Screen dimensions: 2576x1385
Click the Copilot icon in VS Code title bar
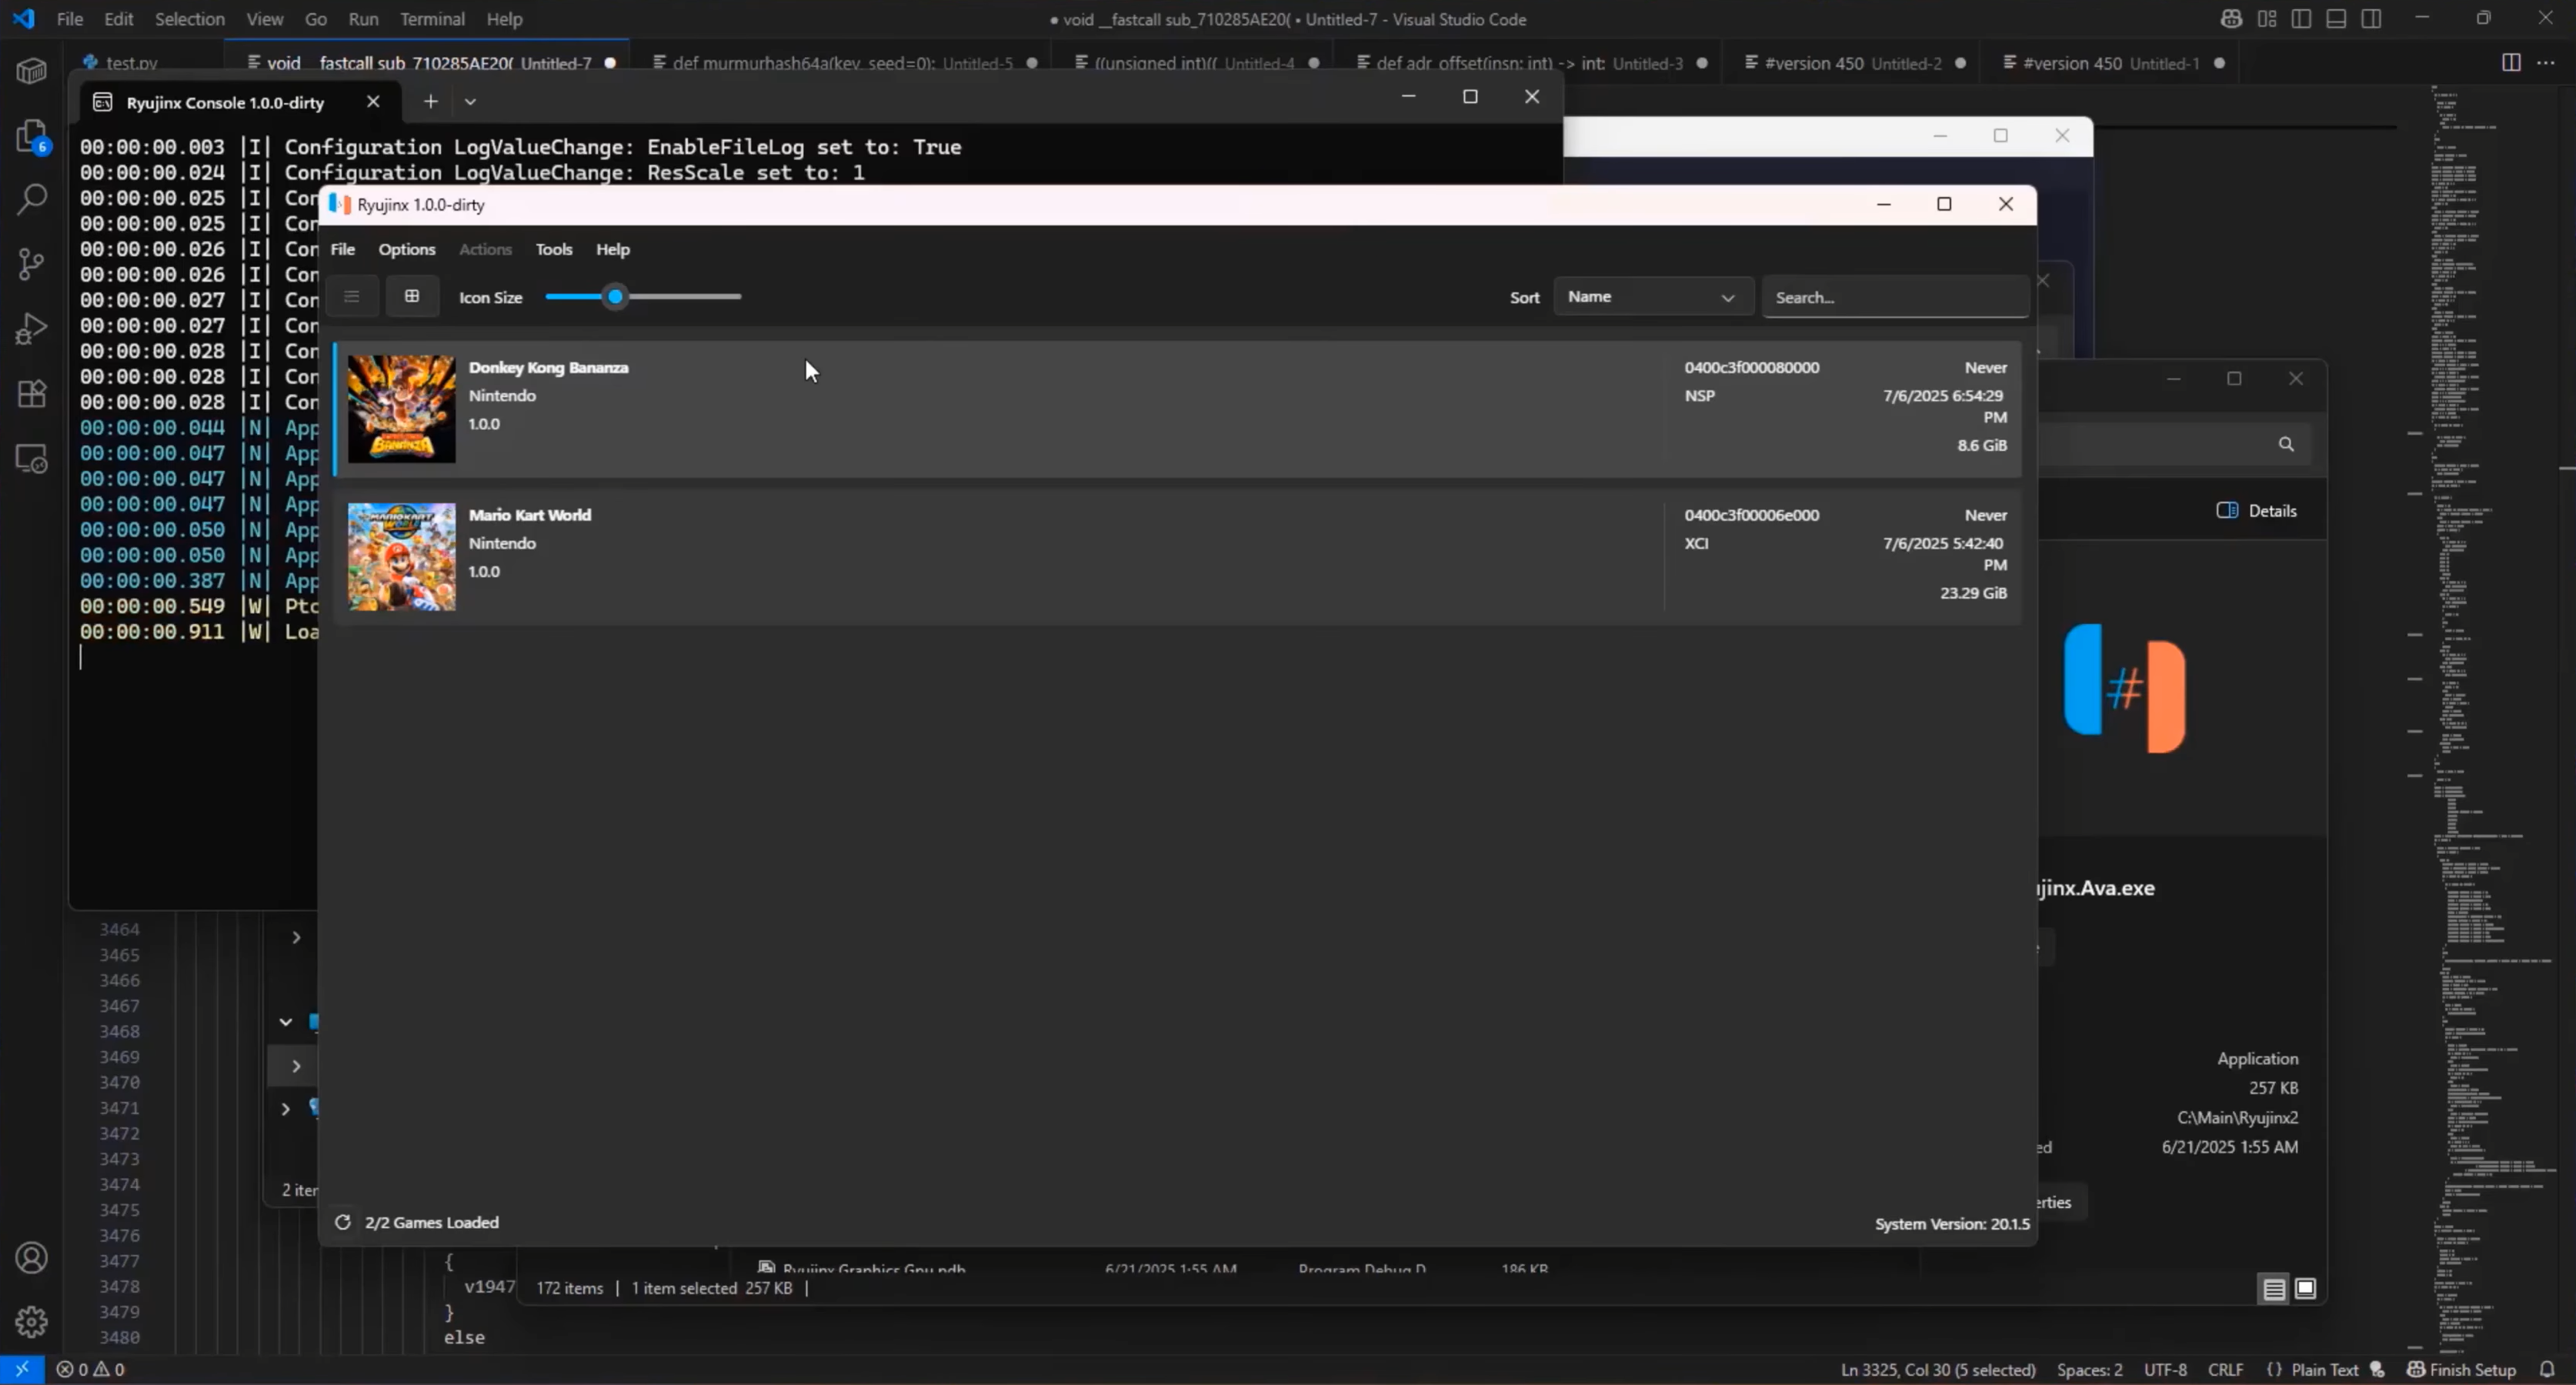pos(2231,19)
